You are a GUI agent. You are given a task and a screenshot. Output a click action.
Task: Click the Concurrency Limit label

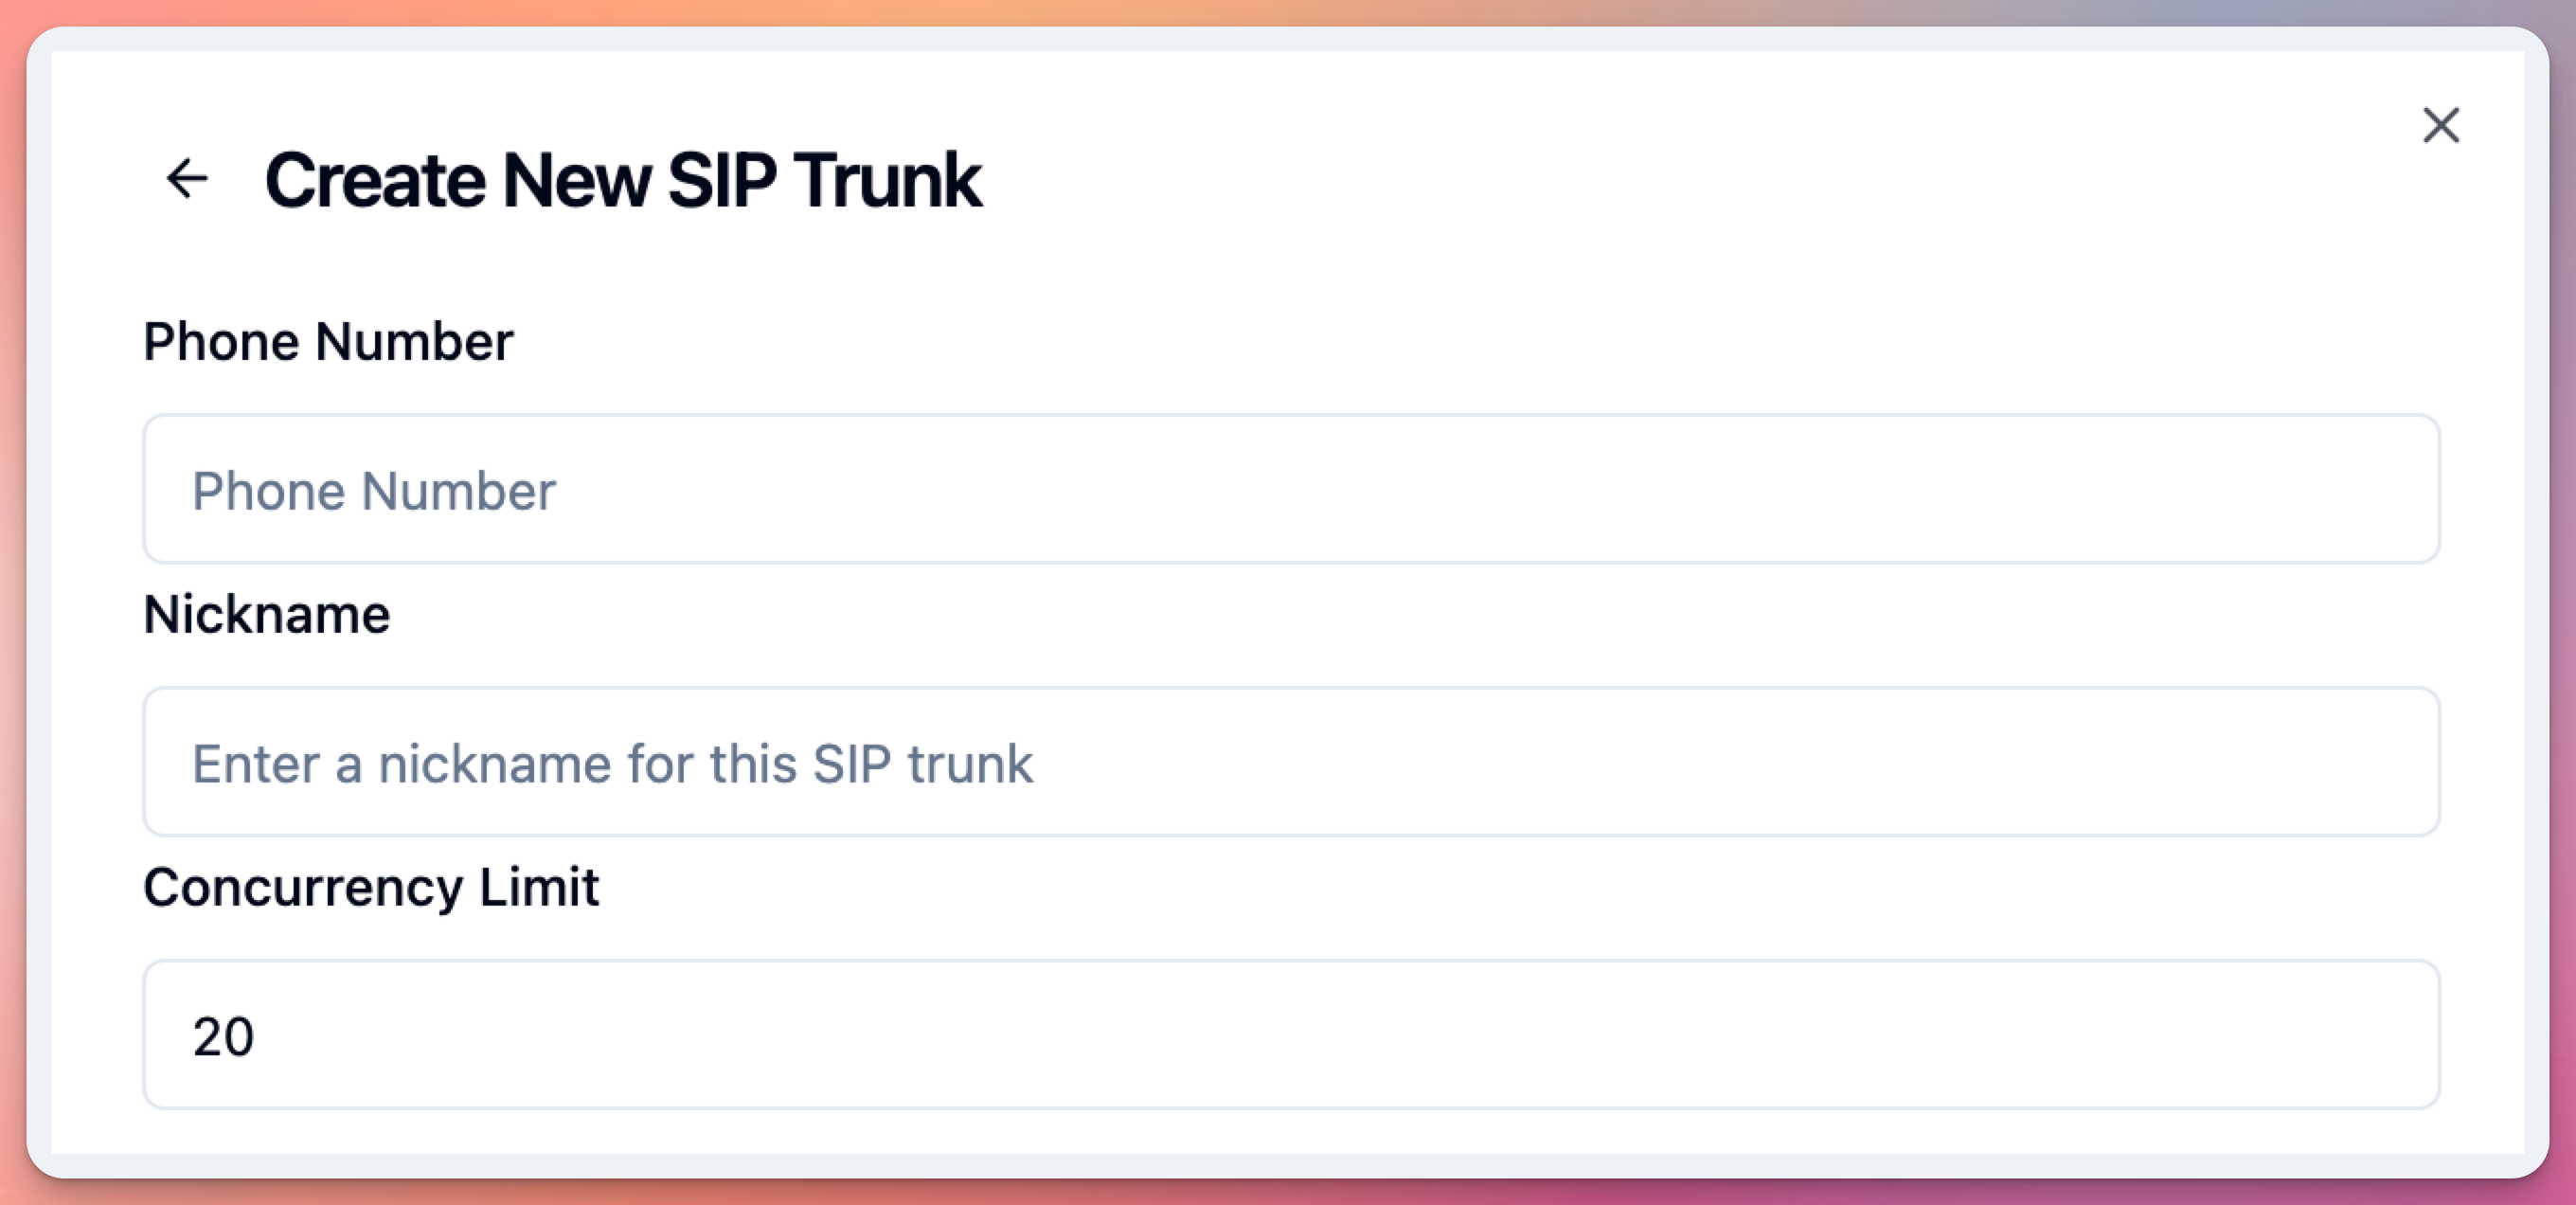pyautogui.click(x=372, y=886)
